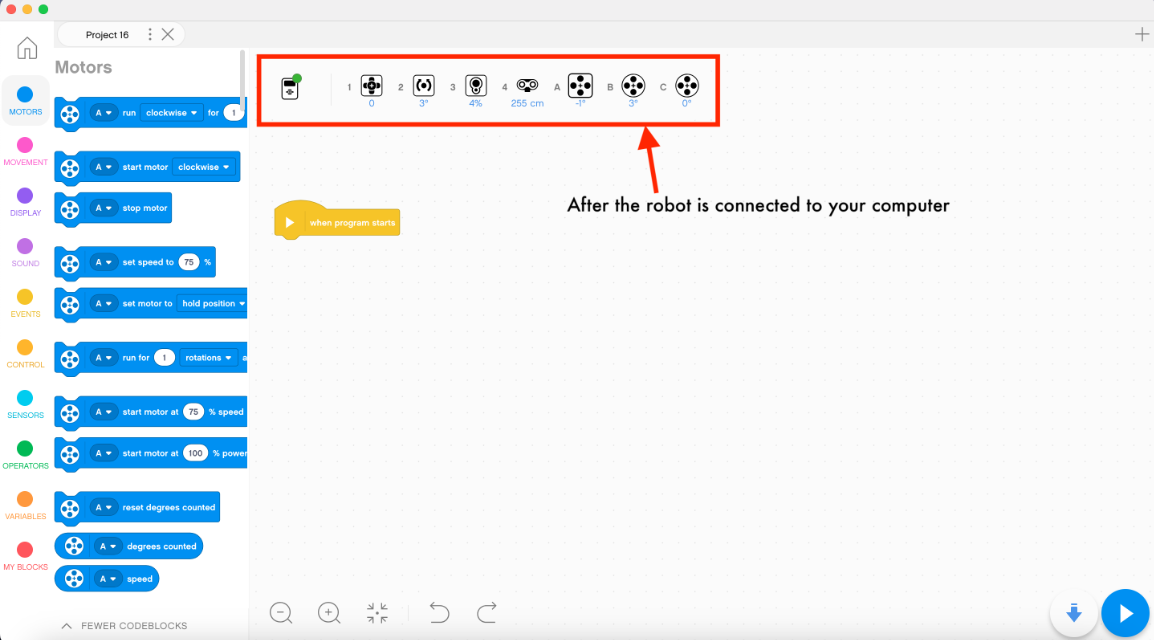
Task: Fit blocks to screen center icon
Action: click(377, 613)
